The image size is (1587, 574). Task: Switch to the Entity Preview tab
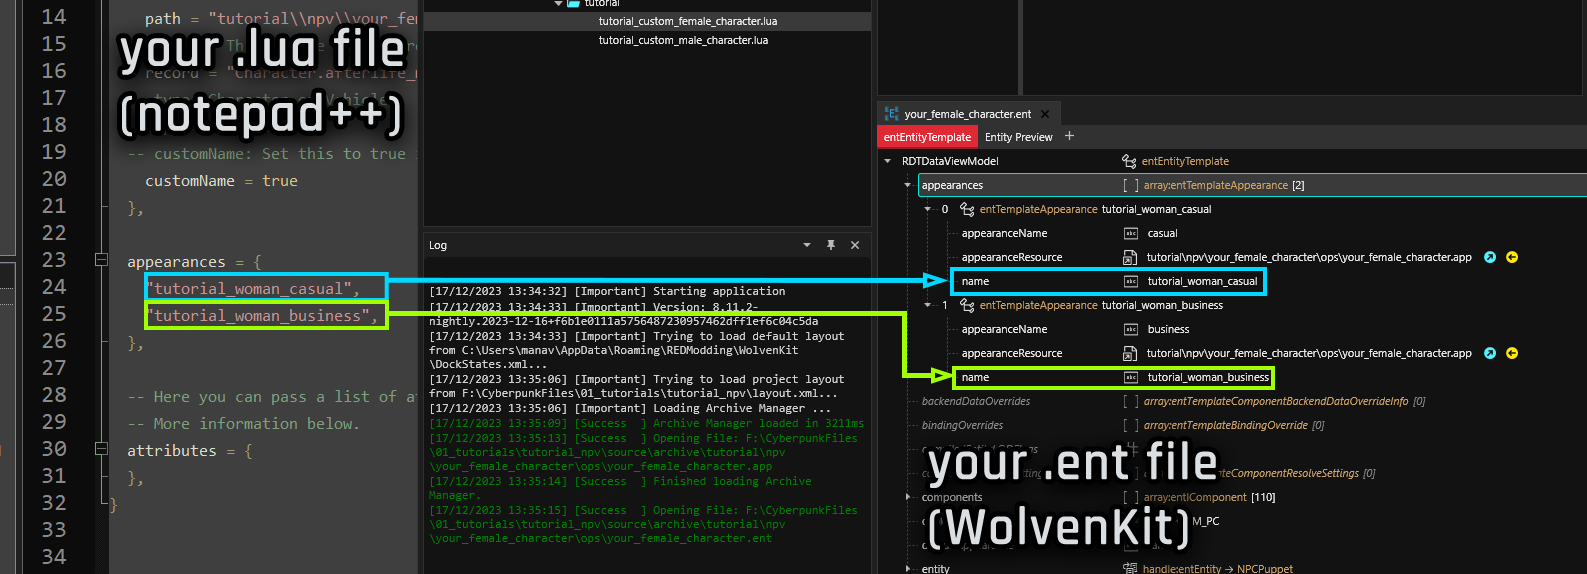coord(1018,137)
